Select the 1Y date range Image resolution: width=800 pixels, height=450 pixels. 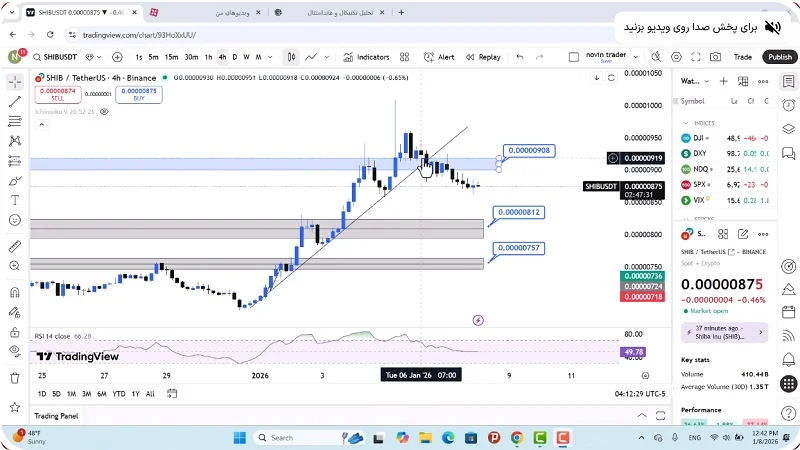pyautogui.click(x=135, y=394)
